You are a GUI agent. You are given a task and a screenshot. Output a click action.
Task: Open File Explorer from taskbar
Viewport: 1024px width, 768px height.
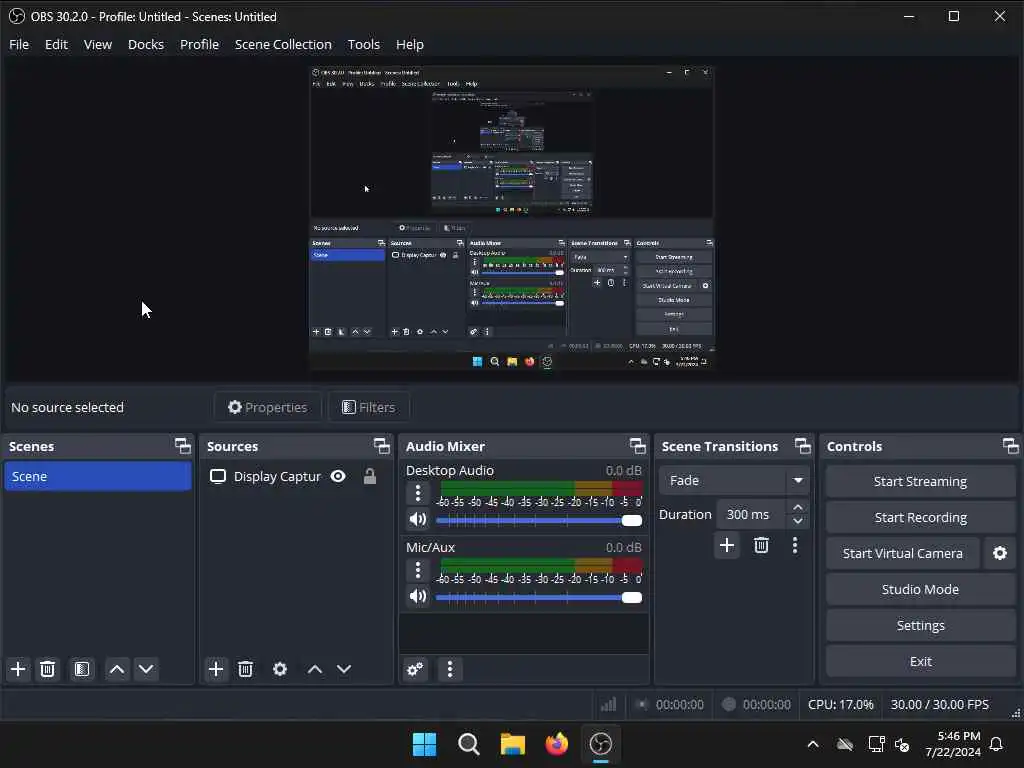[513, 744]
